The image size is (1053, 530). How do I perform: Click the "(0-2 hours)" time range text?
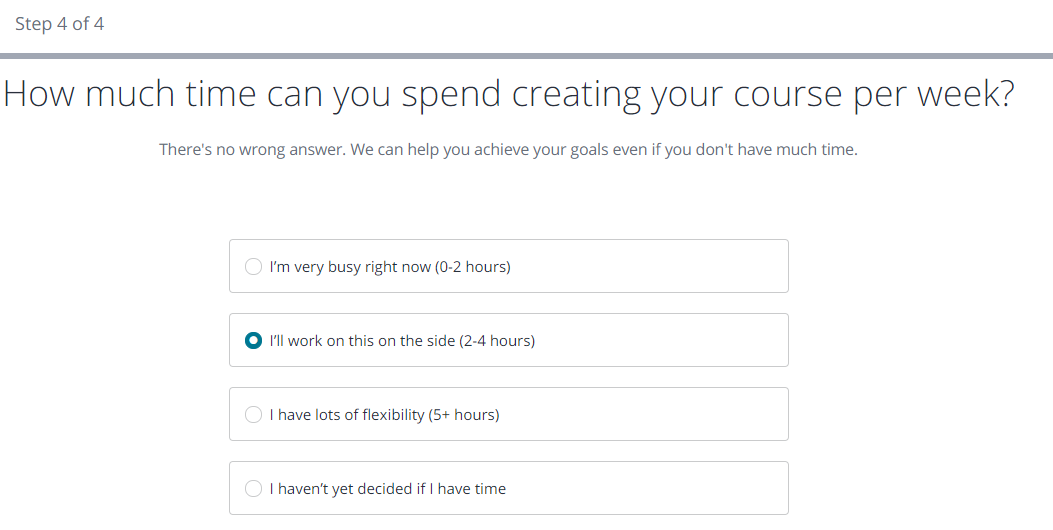pos(473,267)
